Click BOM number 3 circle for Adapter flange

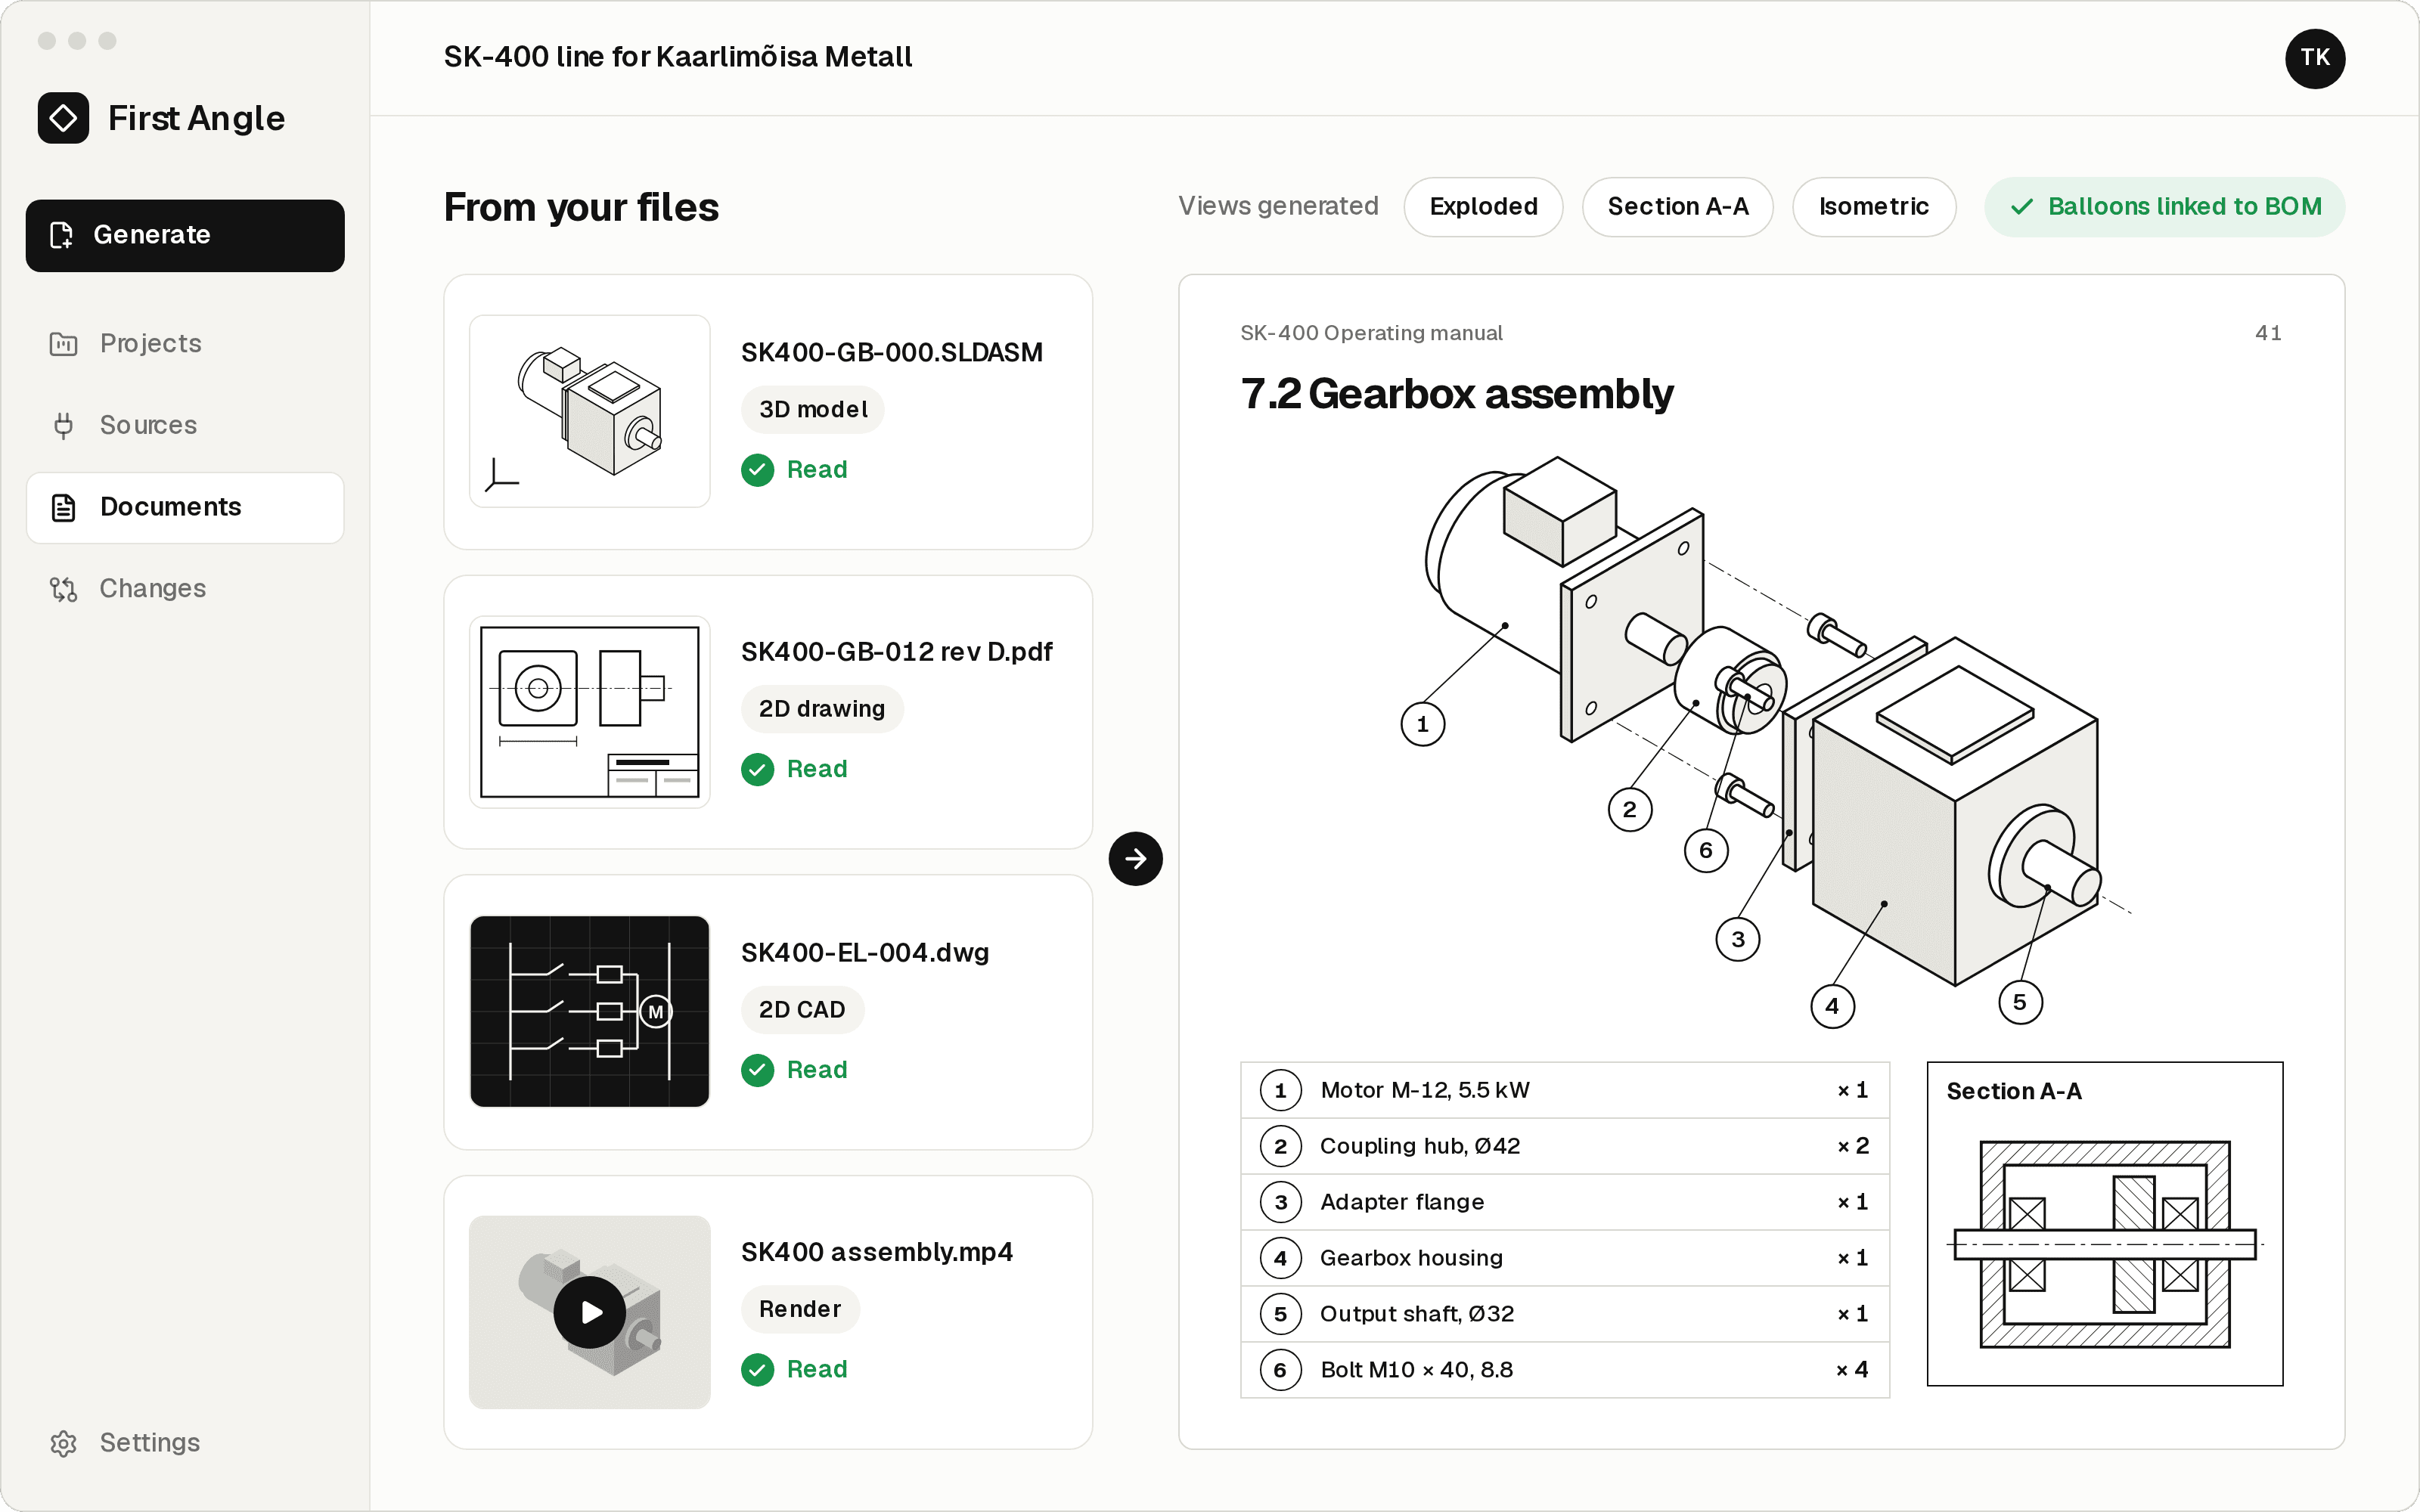(1280, 1202)
